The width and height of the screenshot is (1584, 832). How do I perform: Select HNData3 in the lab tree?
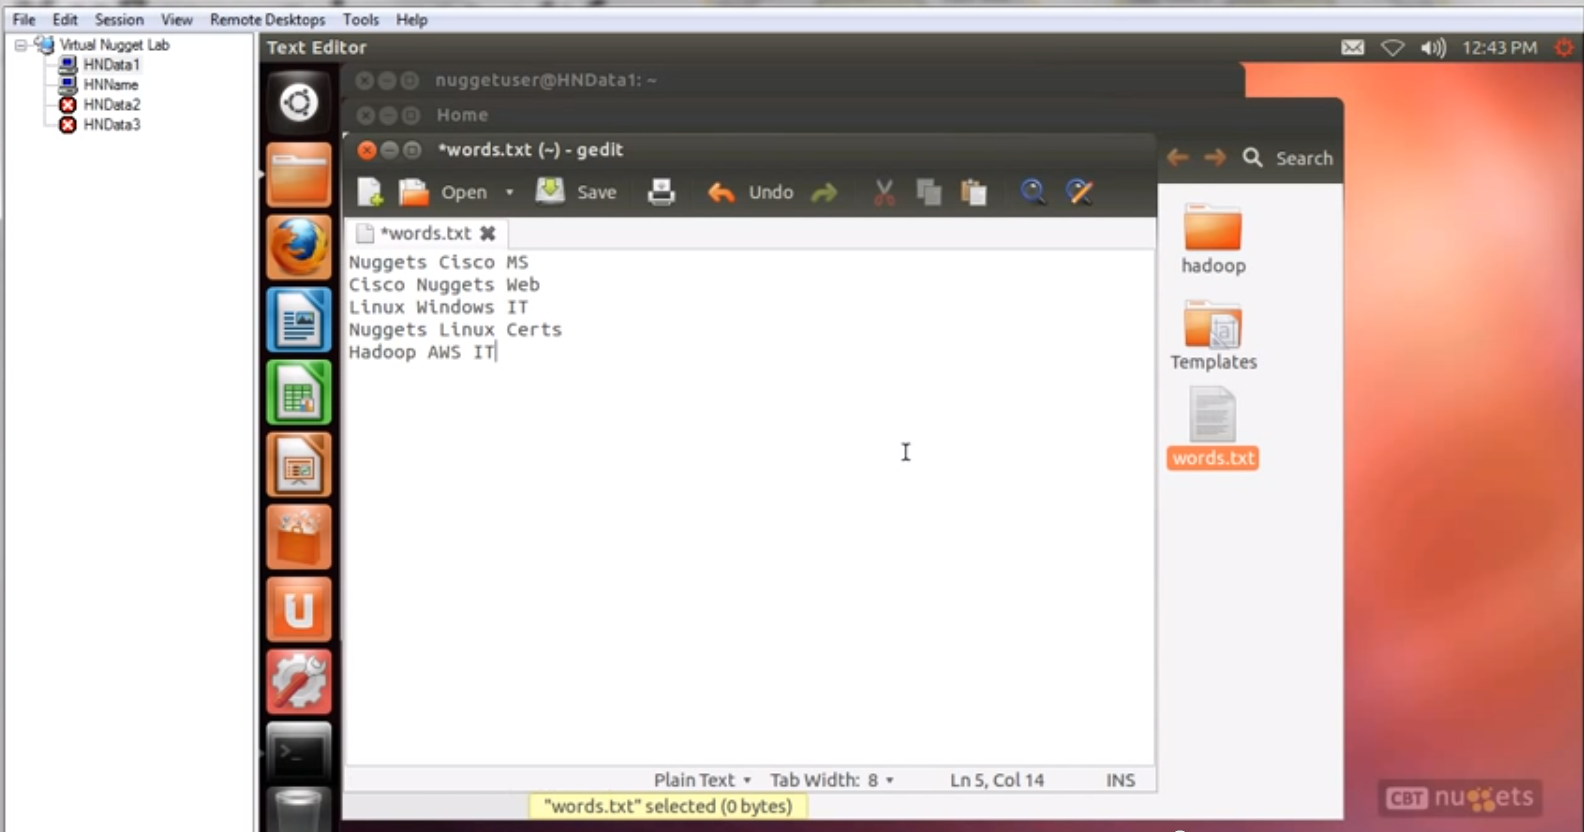(111, 125)
